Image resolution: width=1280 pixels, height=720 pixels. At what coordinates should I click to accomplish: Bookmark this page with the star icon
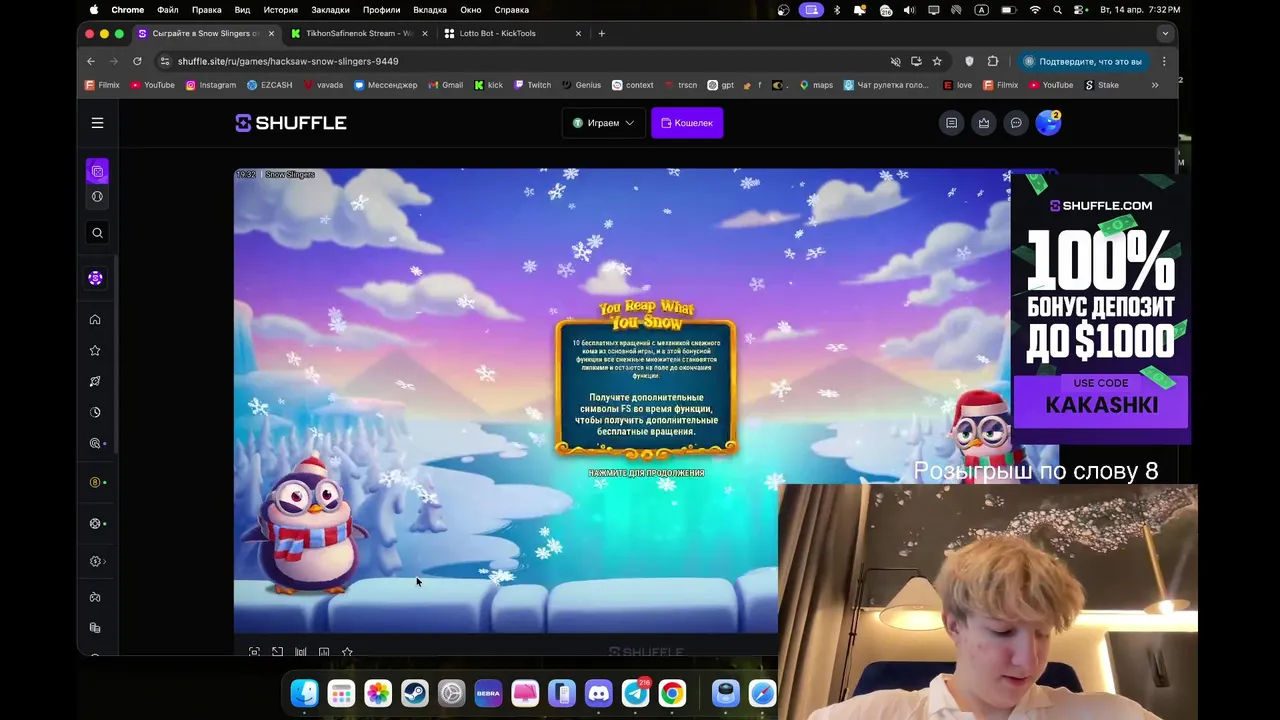[x=937, y=61]
